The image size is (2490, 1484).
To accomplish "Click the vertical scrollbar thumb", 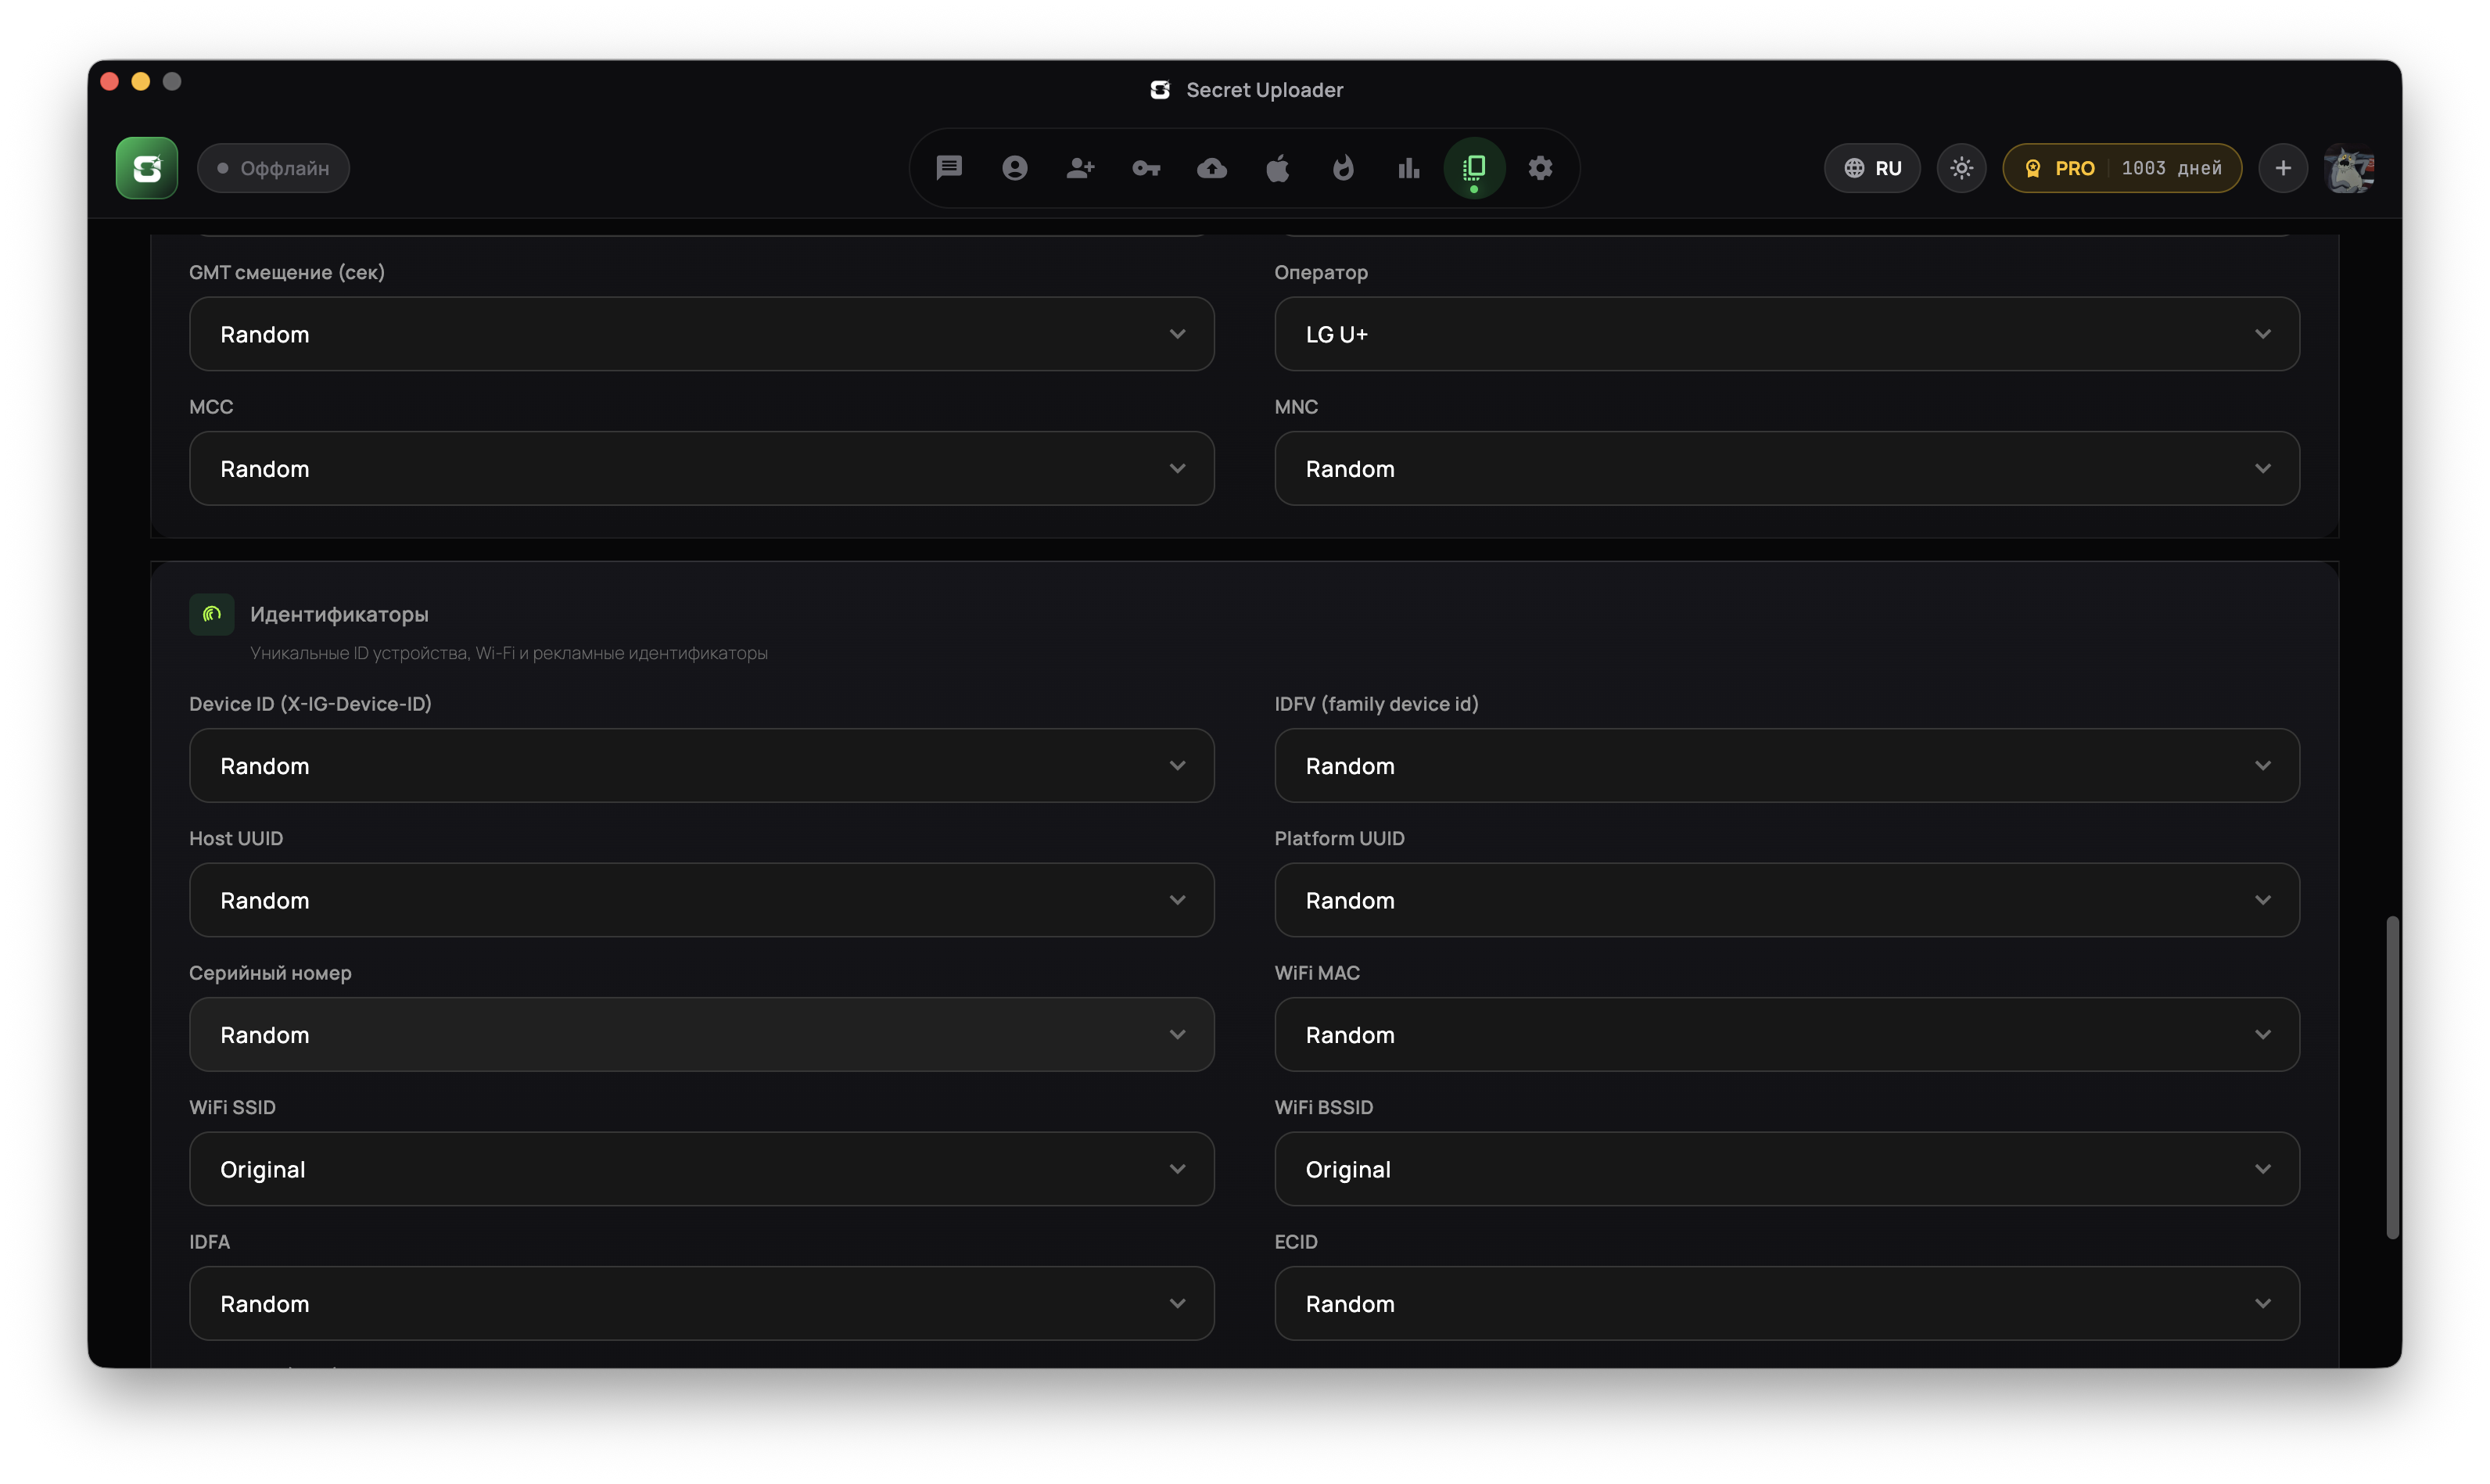I will pos(2392,1077).
